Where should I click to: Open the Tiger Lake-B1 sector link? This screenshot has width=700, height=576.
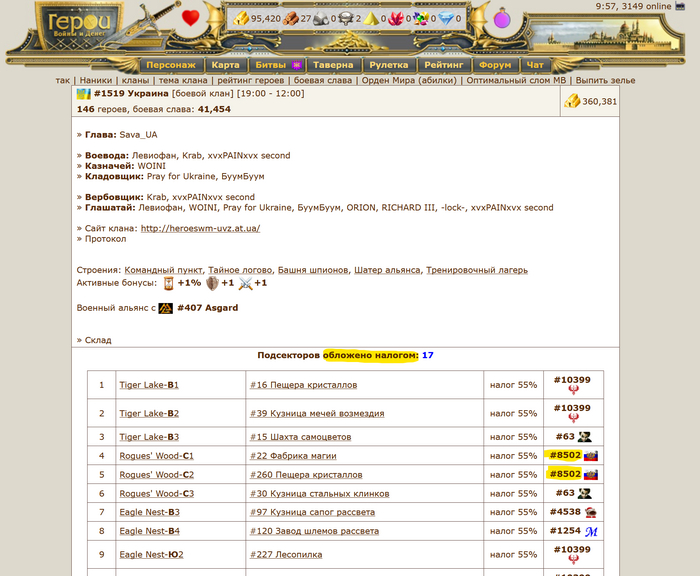[148, 385]
